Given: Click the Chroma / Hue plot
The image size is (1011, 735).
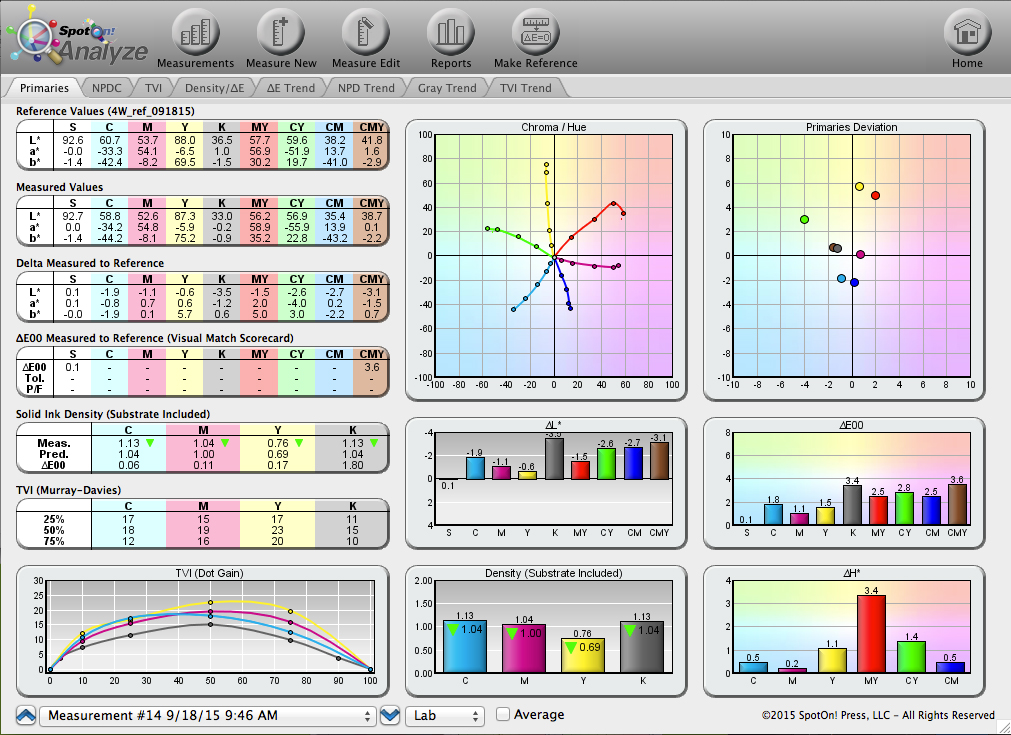Looking at the screenshot, I should [554, 256].
